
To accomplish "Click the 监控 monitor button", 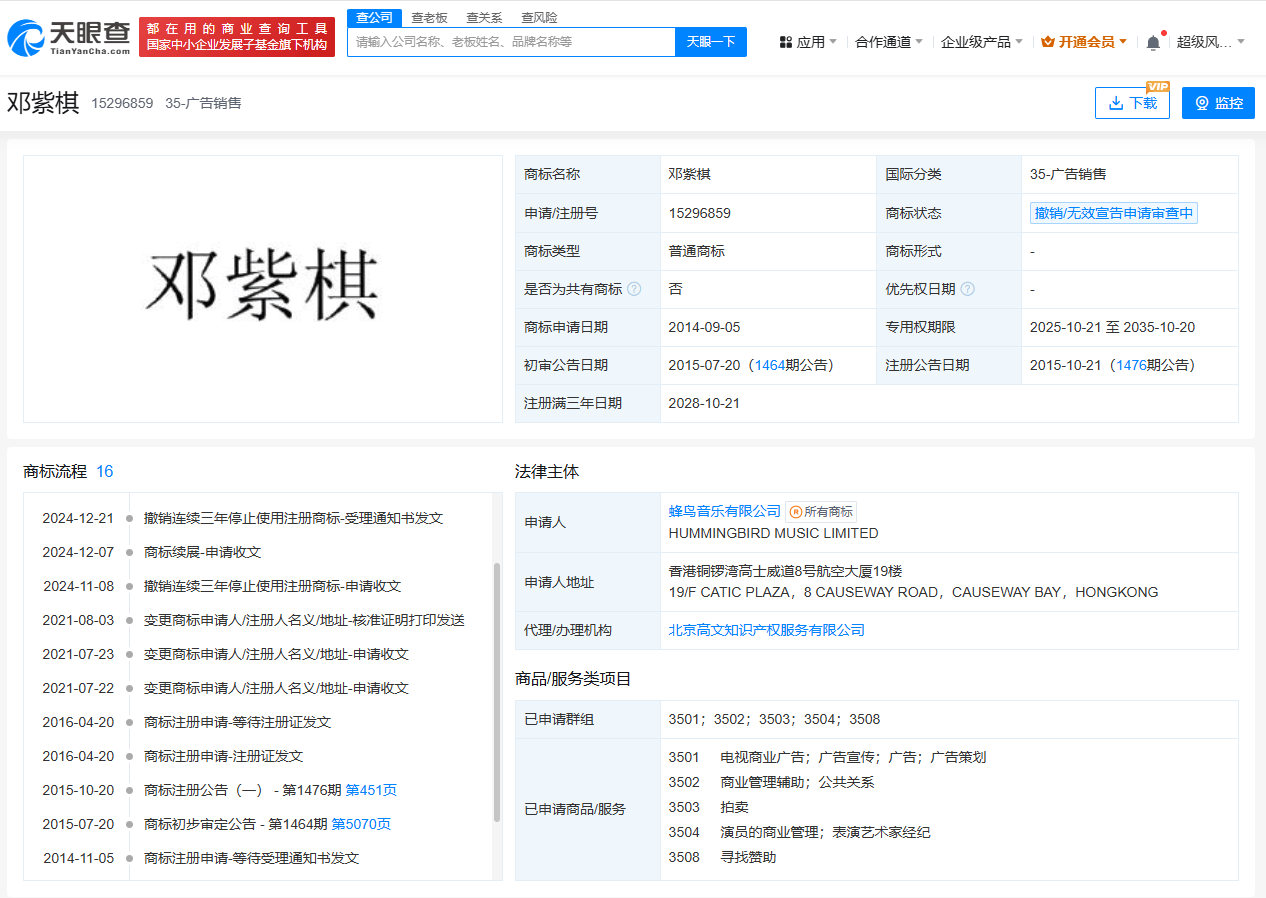I will (1218, 103).
